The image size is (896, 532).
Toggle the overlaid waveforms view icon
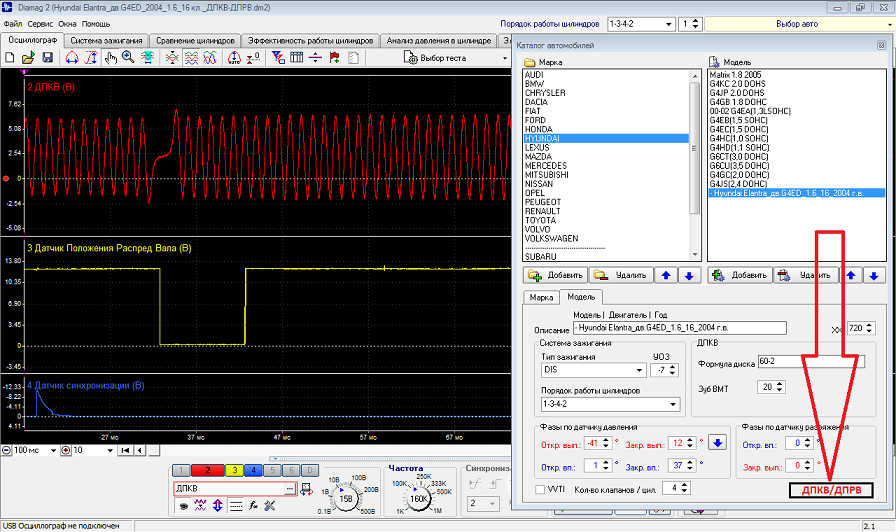[210, 58]
